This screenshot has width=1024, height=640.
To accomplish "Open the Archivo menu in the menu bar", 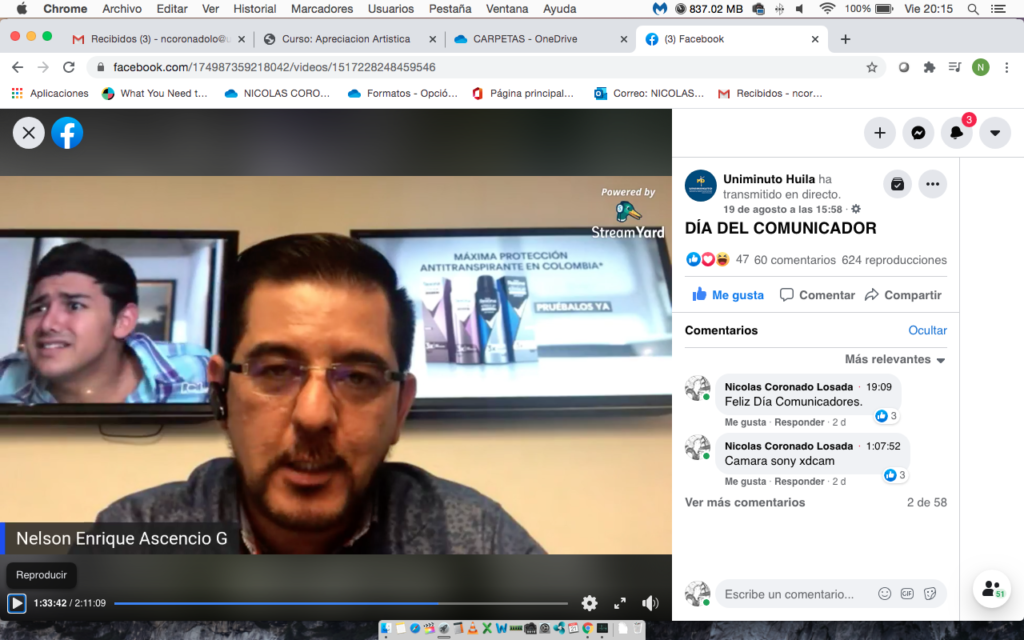I will [x=121, y=9].
